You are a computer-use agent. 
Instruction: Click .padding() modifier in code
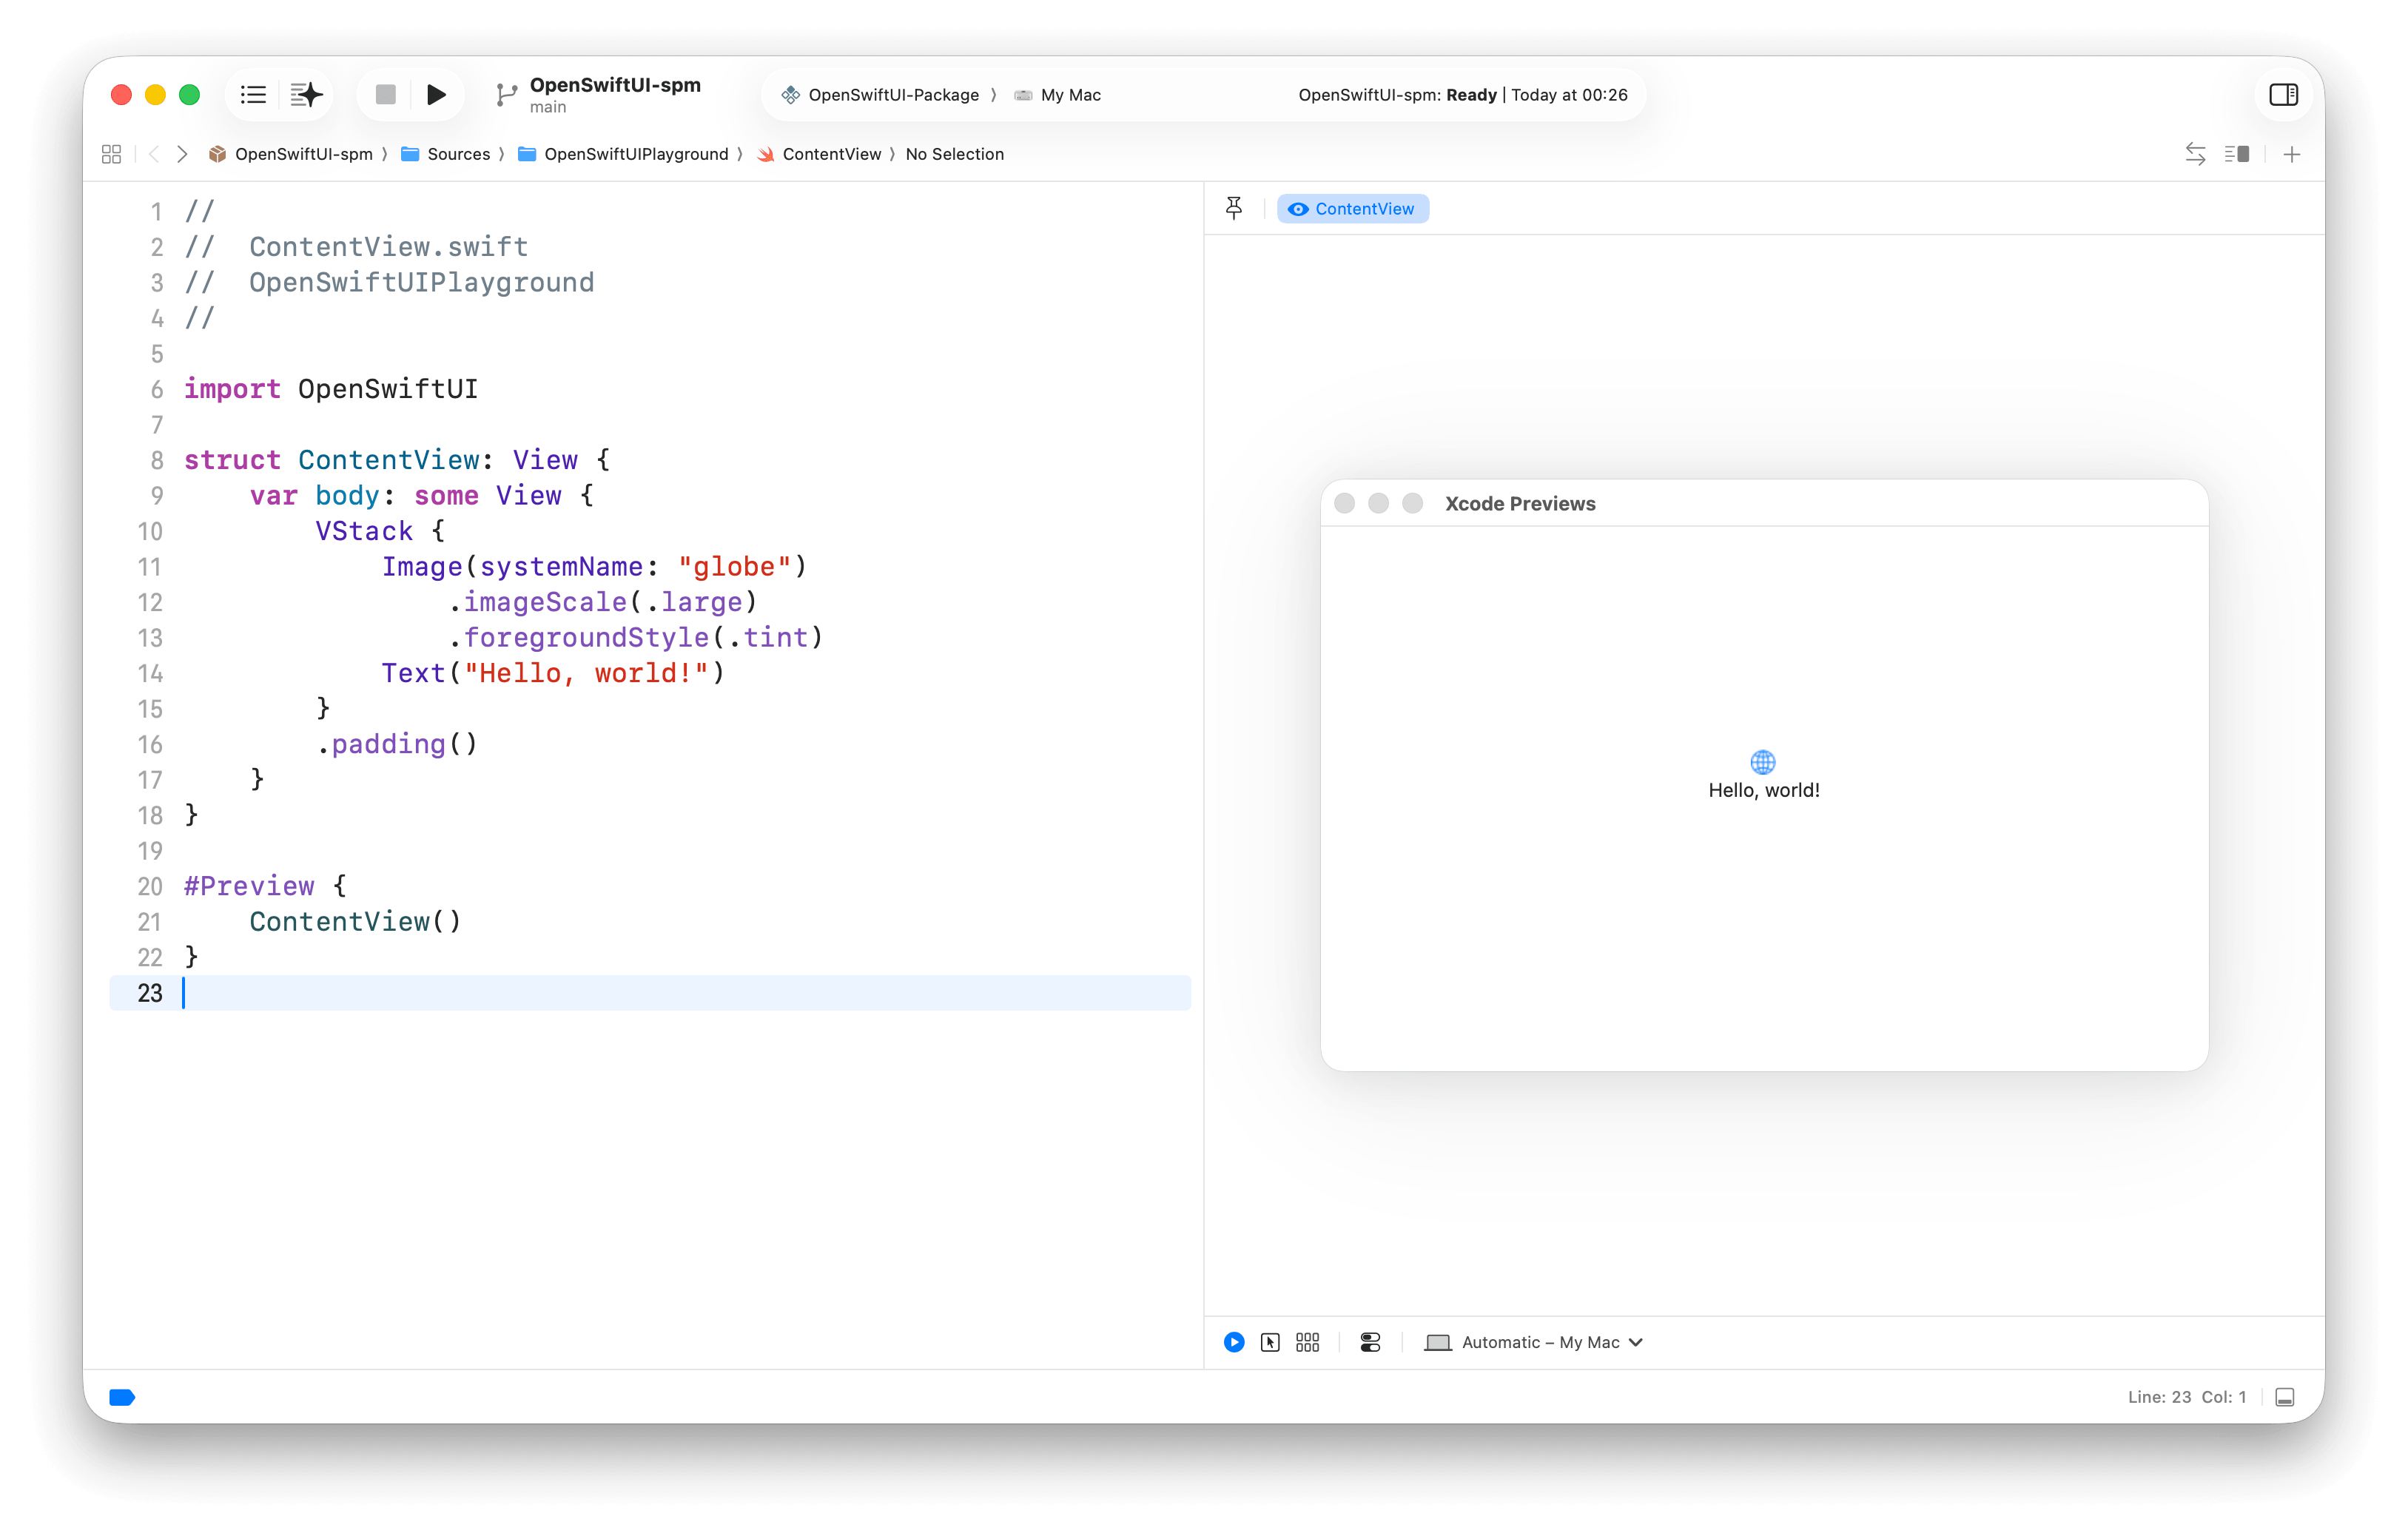(398, 744)
